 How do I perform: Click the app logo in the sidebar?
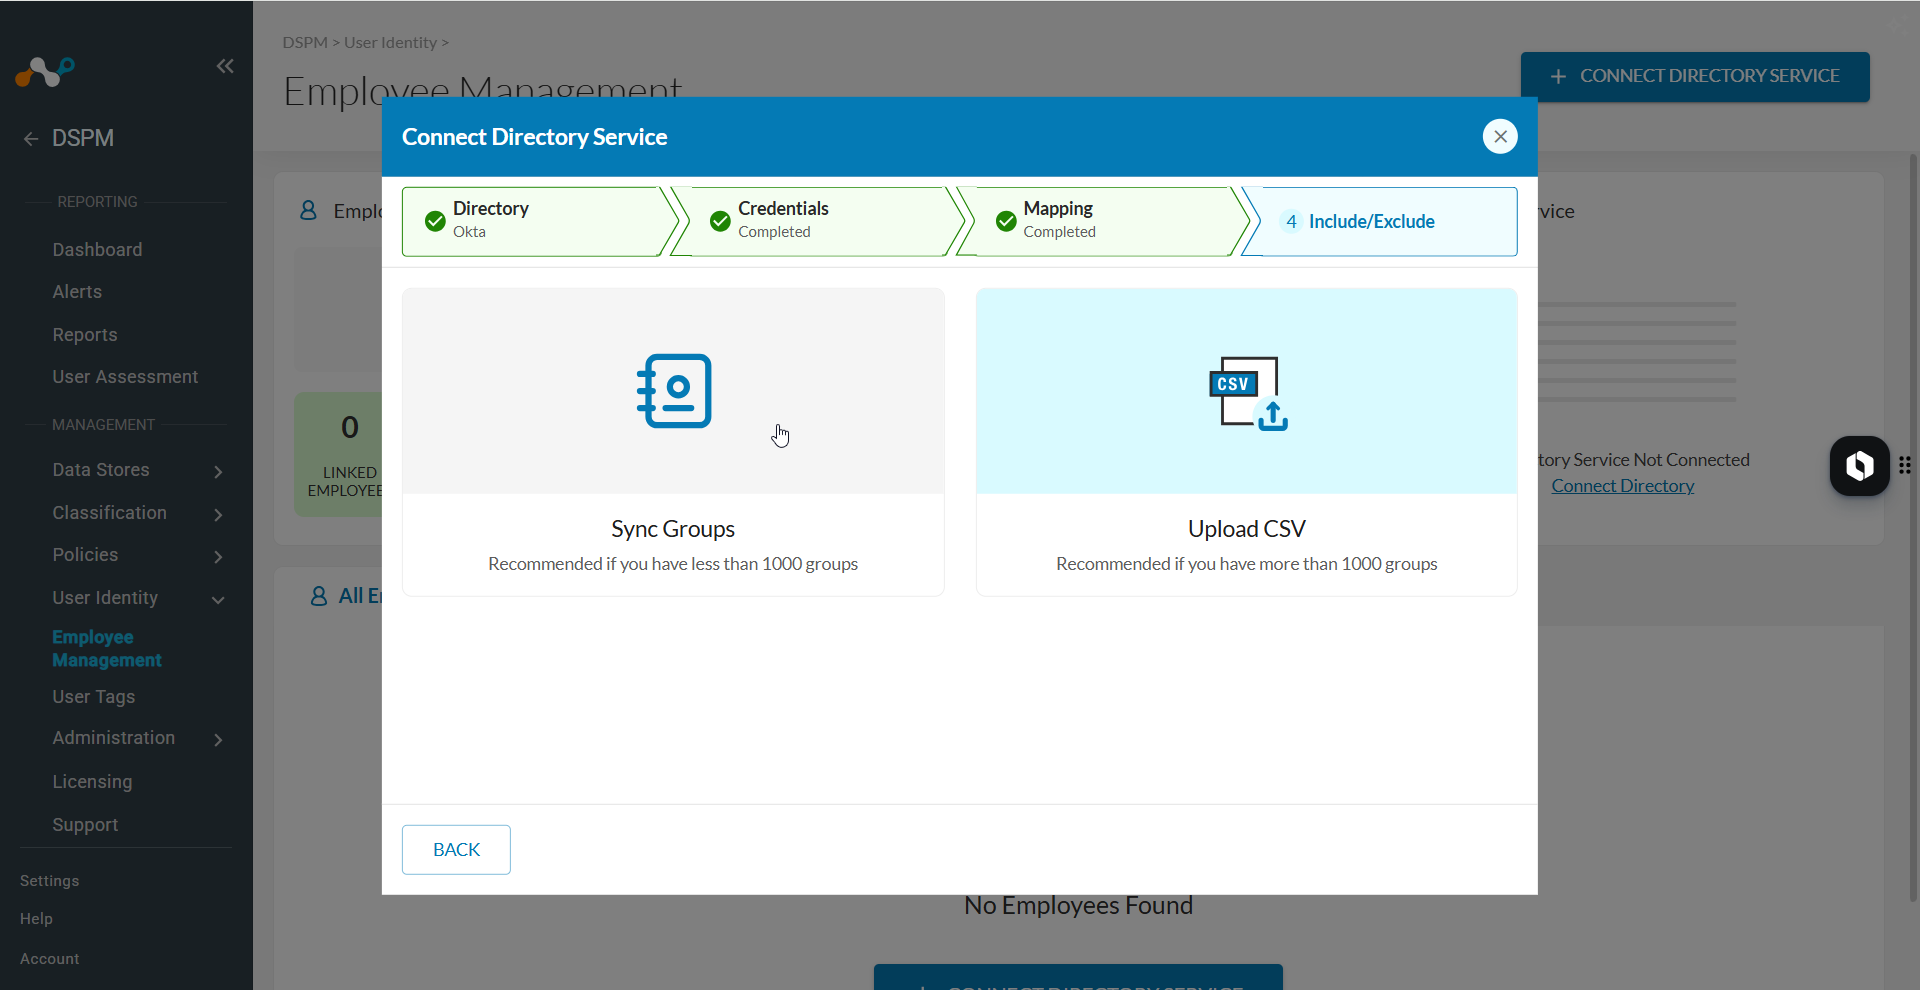(44, 72)
